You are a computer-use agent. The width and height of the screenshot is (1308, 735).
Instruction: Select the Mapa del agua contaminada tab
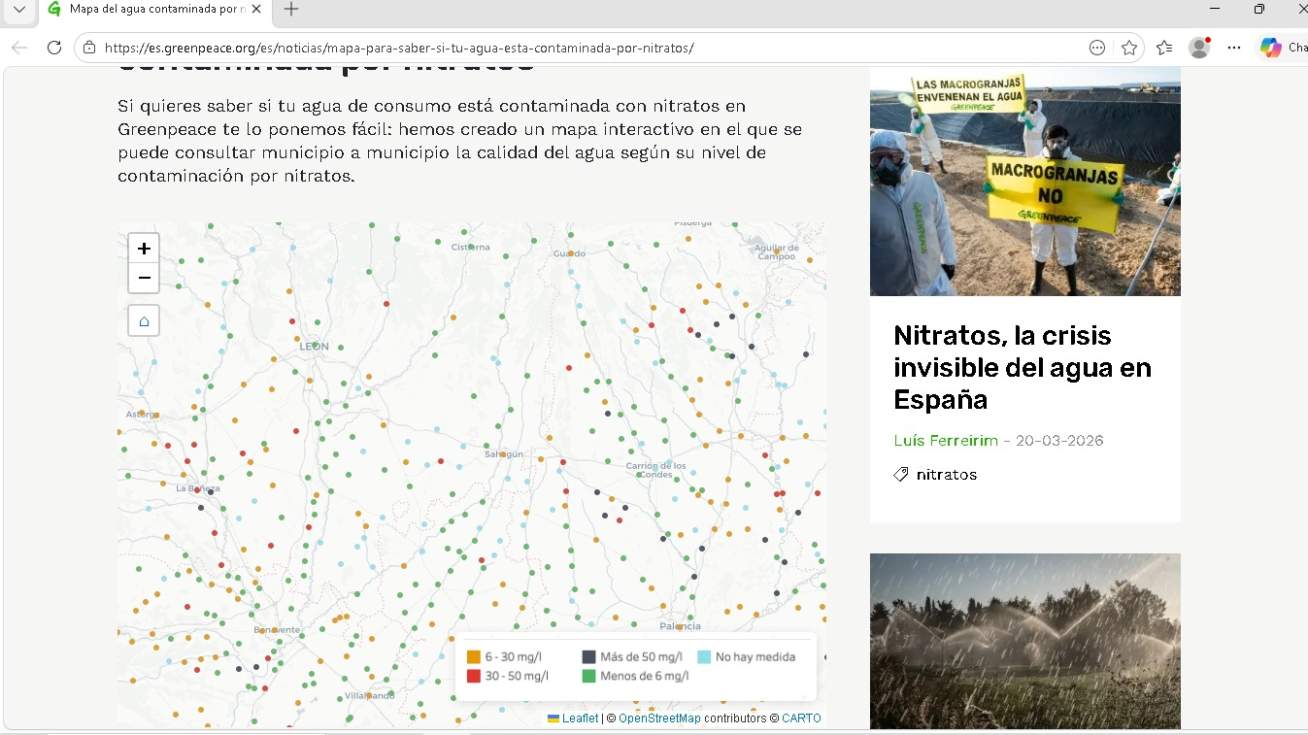(x=150, y=9)
